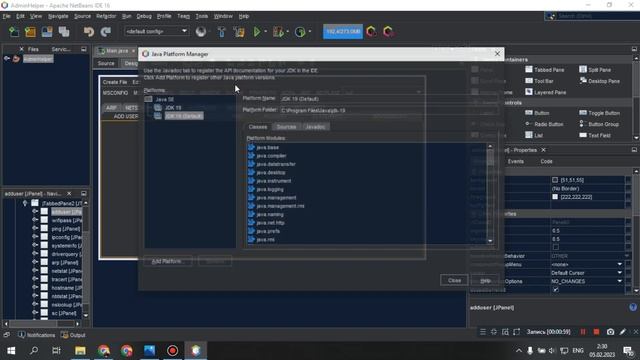Click Add Platform button
Image resolution: width=640 pixels, height=360 pixels.
pyautogui.click(x=167, y=261)
